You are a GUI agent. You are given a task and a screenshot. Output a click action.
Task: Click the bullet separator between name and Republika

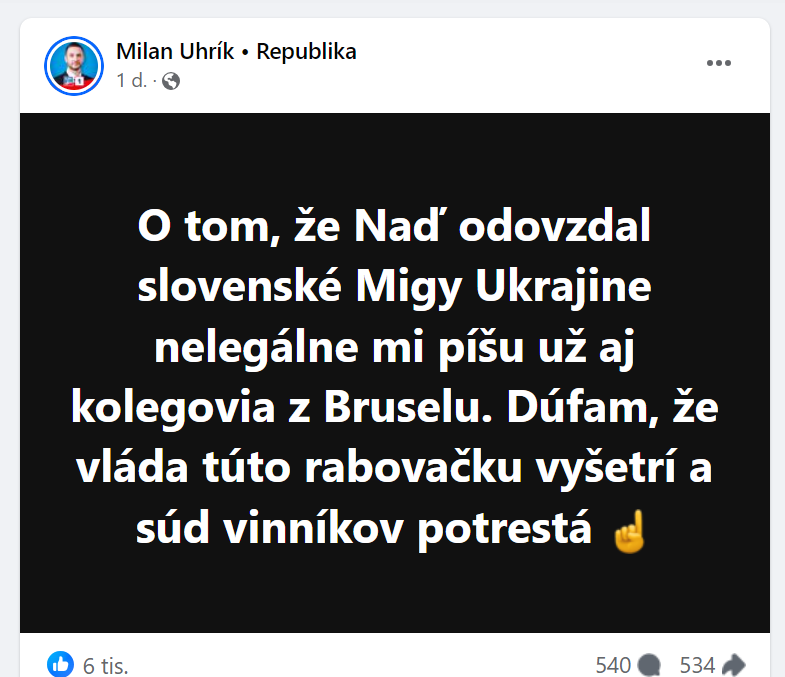[245, 53]
